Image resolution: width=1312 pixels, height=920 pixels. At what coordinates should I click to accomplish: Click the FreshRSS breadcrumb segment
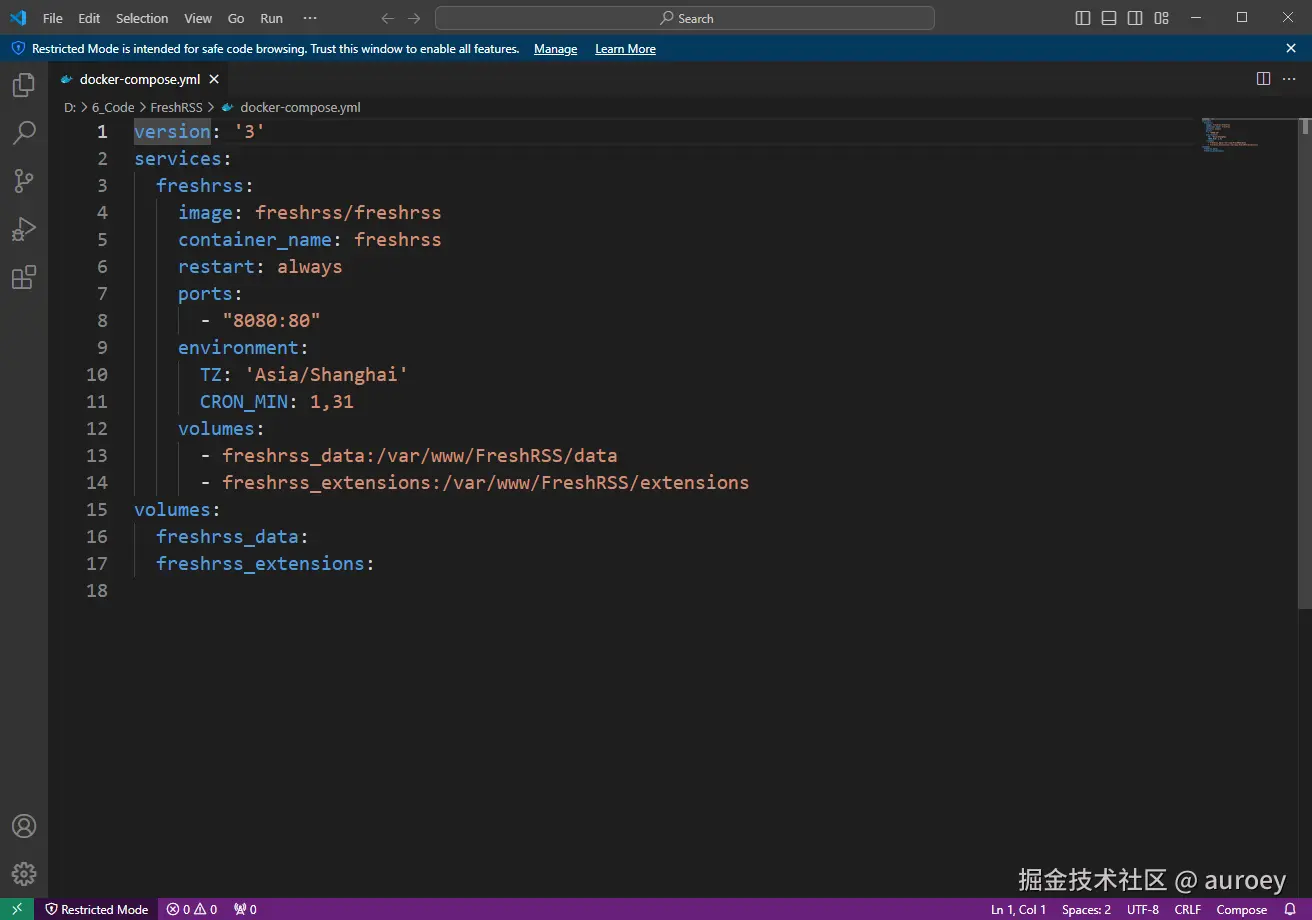tap(176, 107)
